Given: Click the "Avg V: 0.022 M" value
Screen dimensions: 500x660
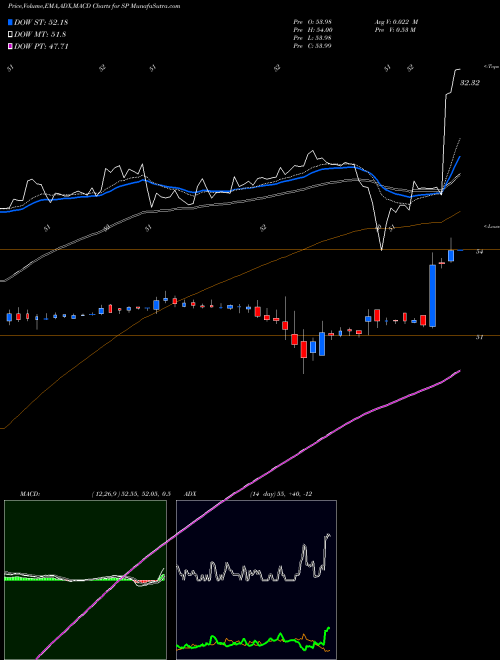Looking at the screenshot, I should 396,22.
